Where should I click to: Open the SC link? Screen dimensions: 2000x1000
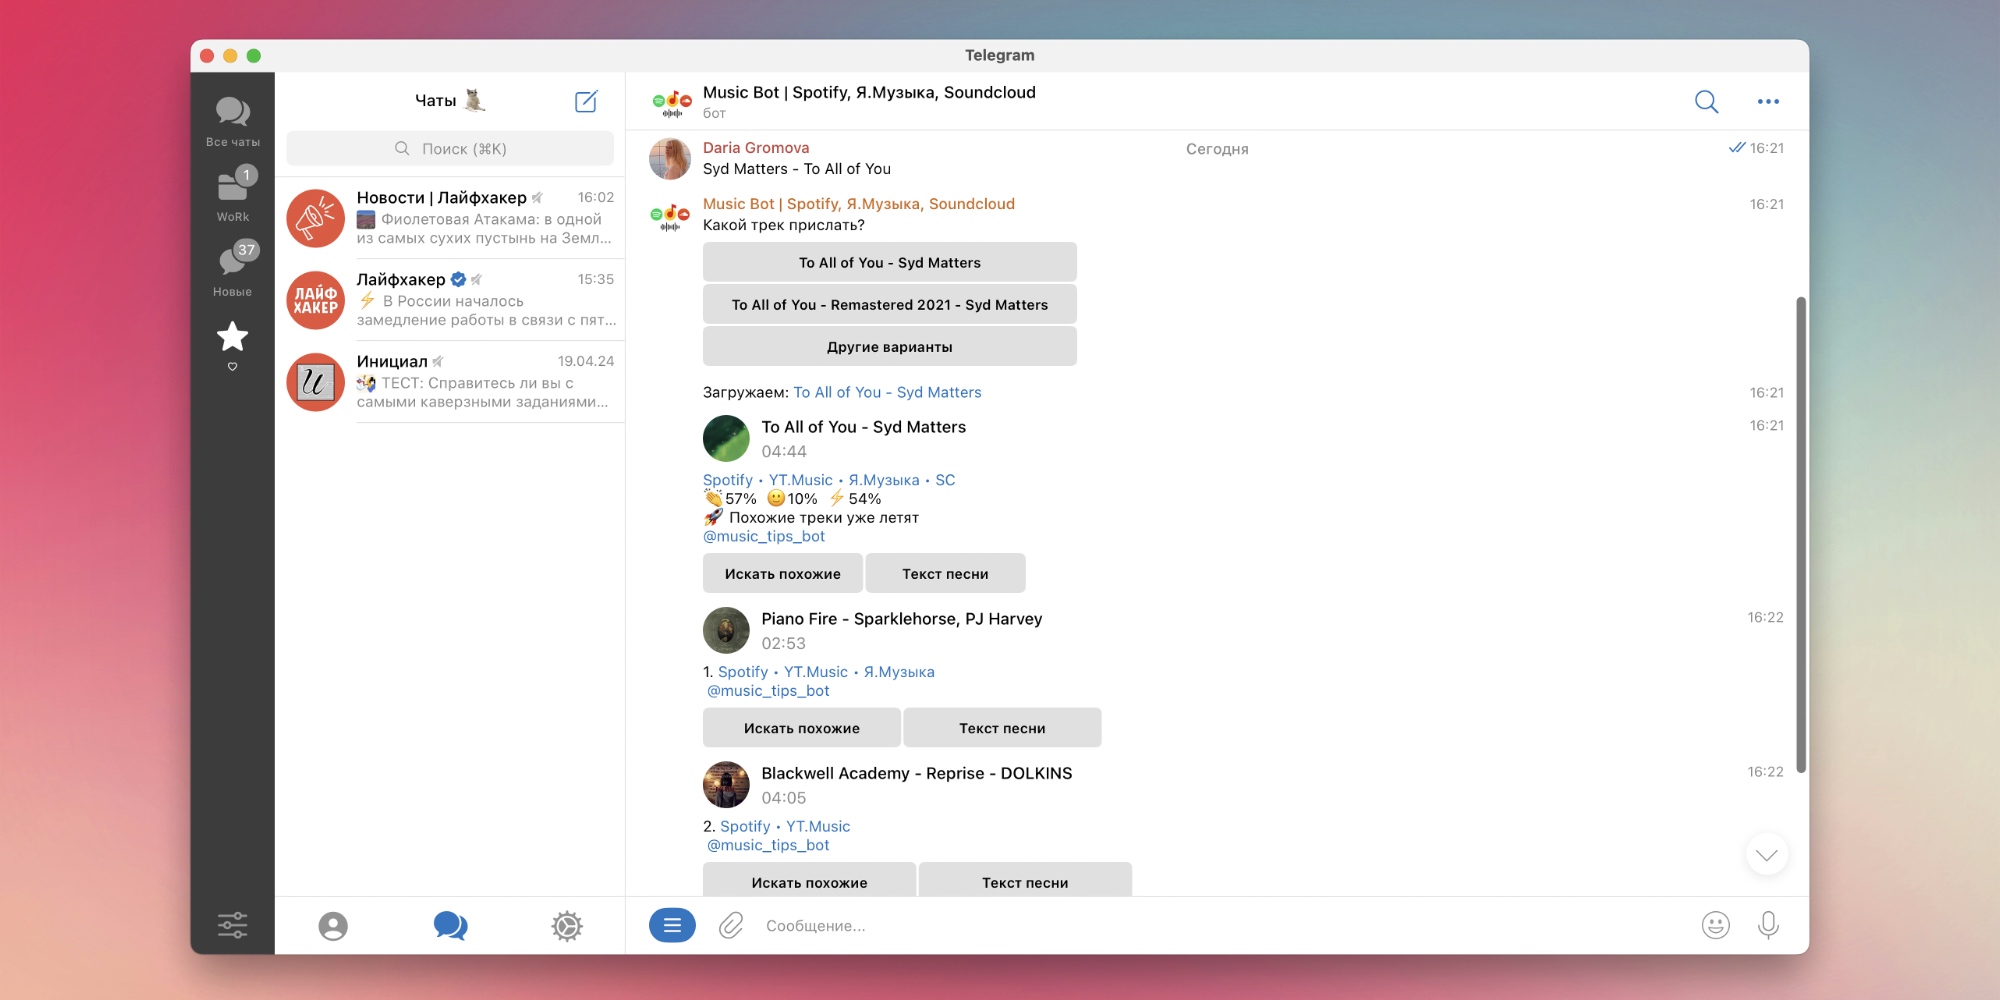pos(945,480)
